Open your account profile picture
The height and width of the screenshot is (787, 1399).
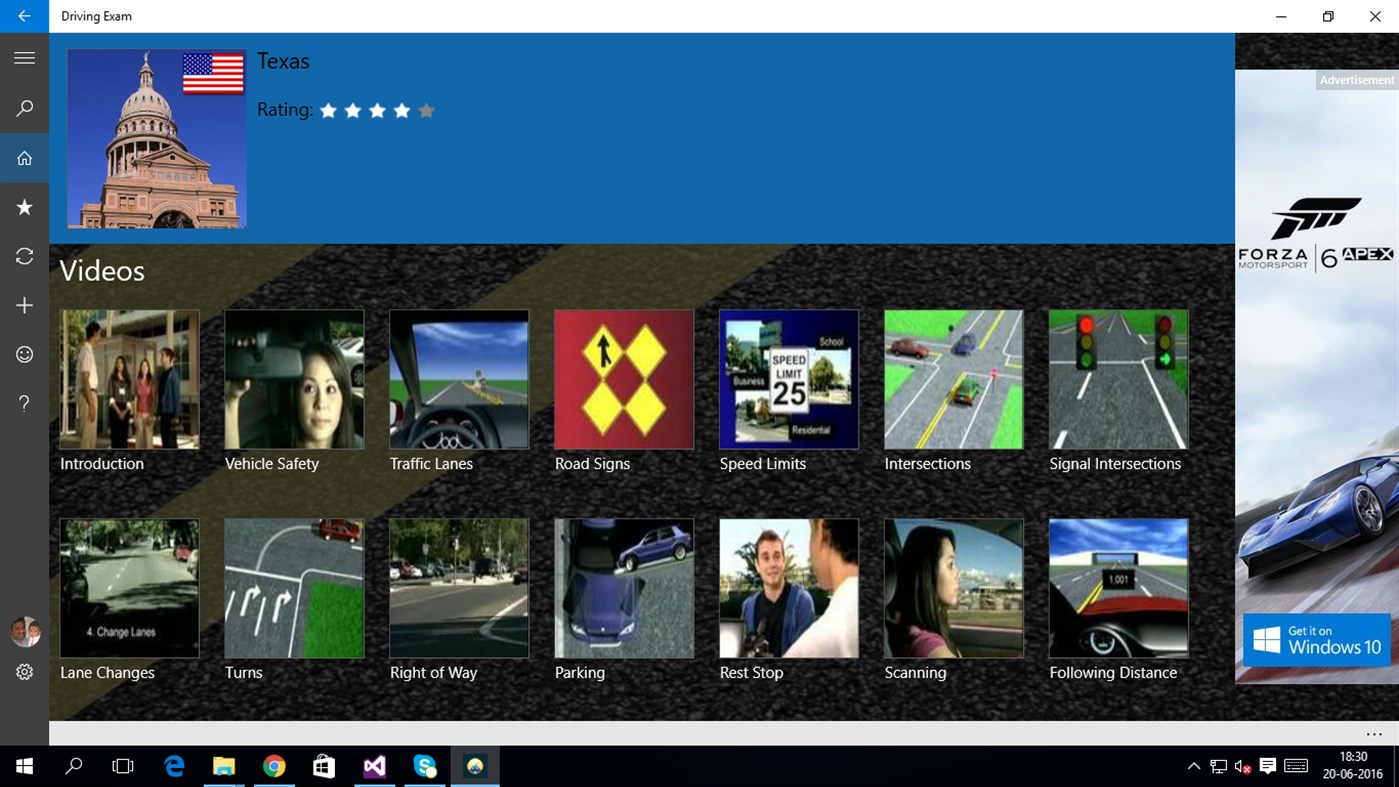coord(24,631)
